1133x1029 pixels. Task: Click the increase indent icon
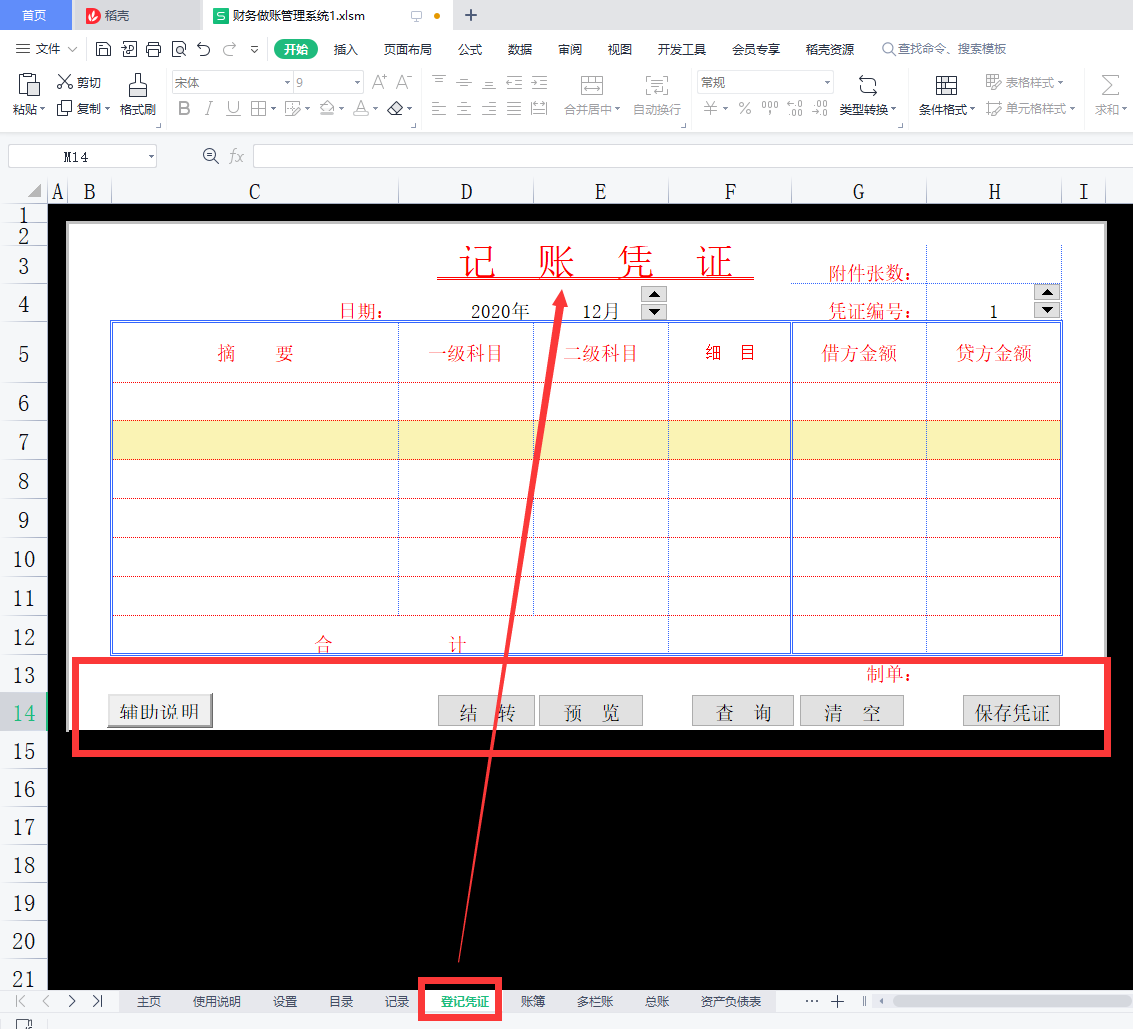click(x=539, y=82)
